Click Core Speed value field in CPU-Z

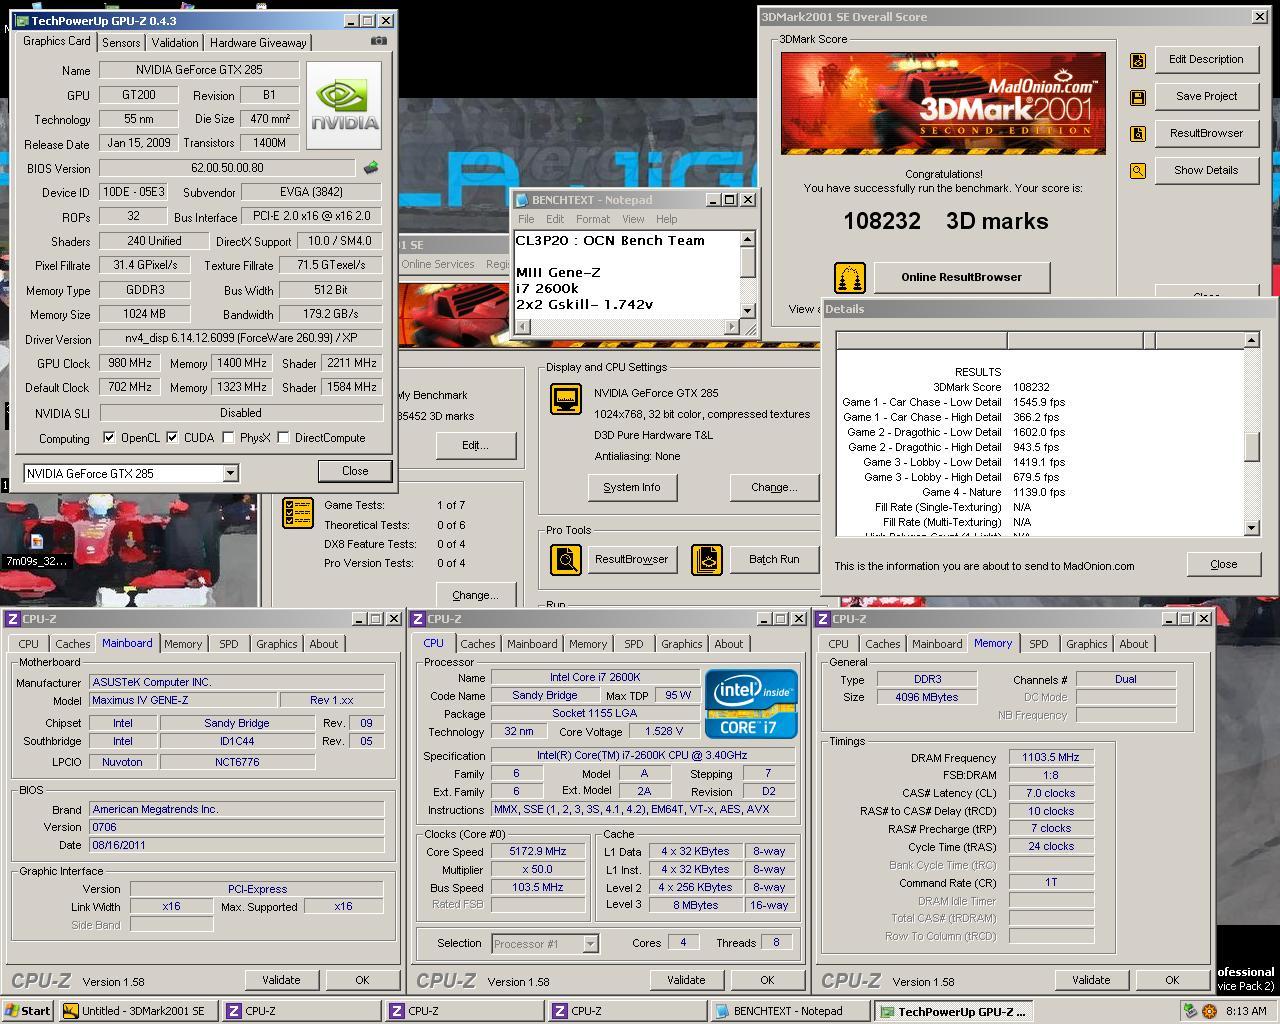pos(538,852)
